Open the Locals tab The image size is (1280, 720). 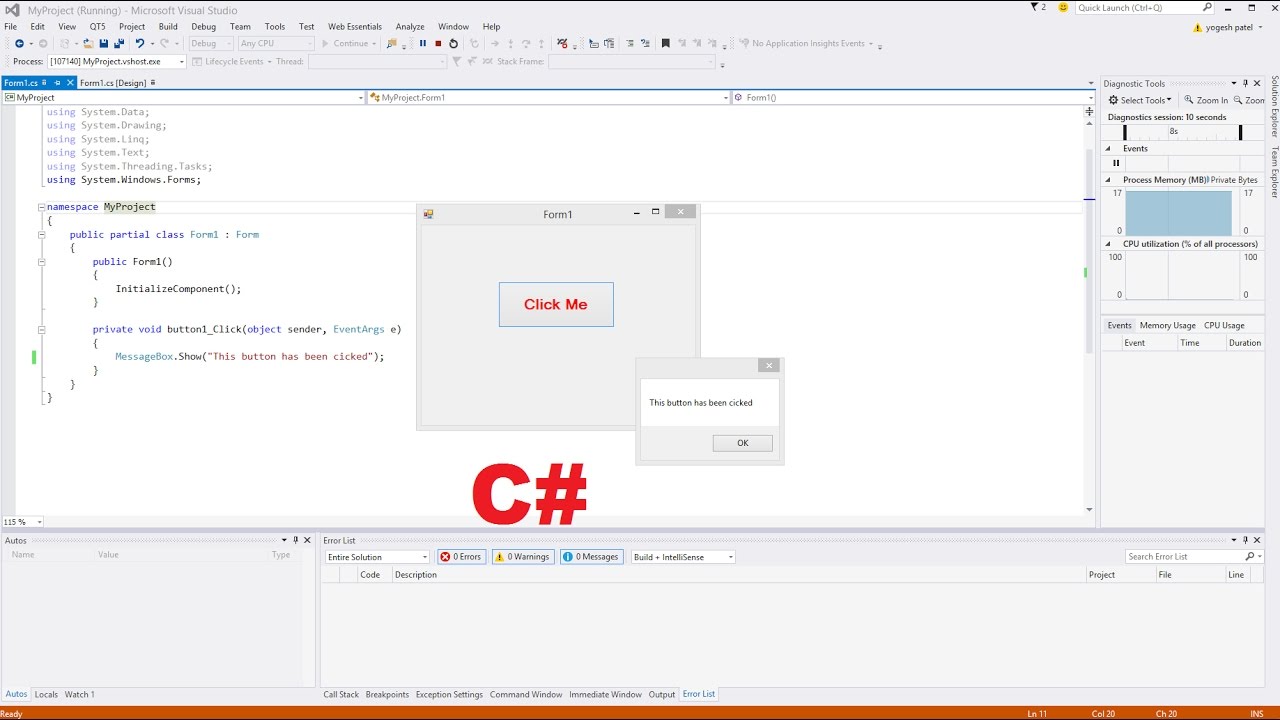pos(46,695)
